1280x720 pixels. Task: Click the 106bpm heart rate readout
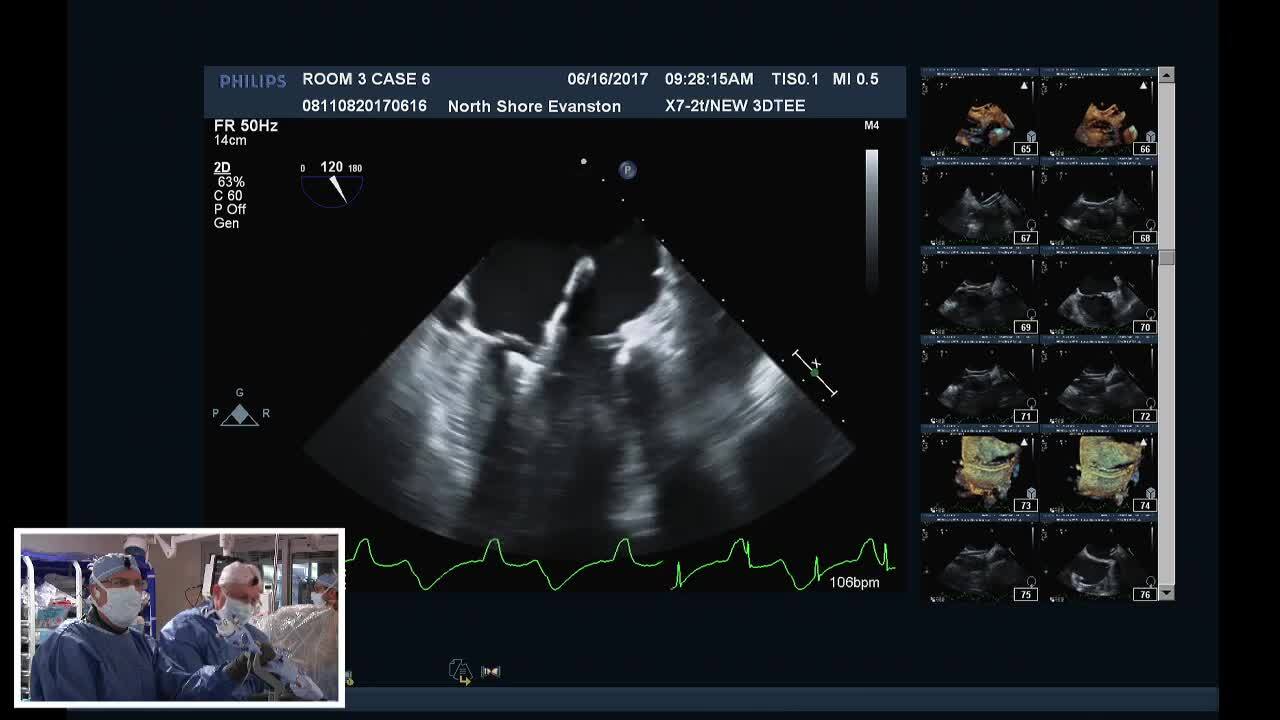[854, 582]
